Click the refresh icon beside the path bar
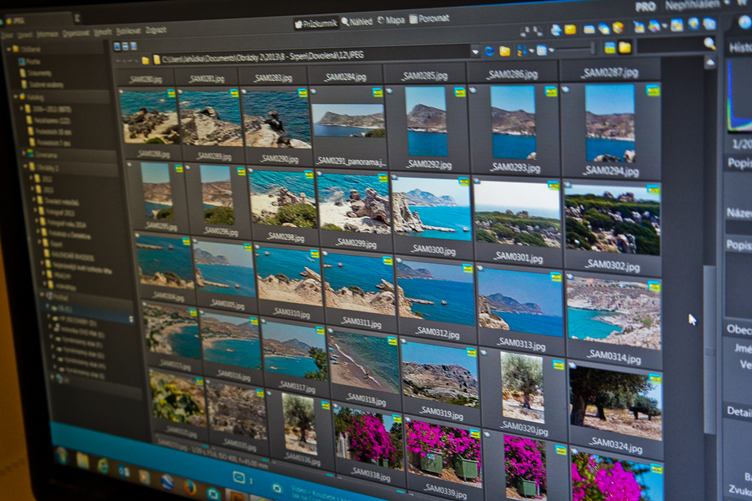The height and width of the screenshot is (501, 752). click(488, 51)
